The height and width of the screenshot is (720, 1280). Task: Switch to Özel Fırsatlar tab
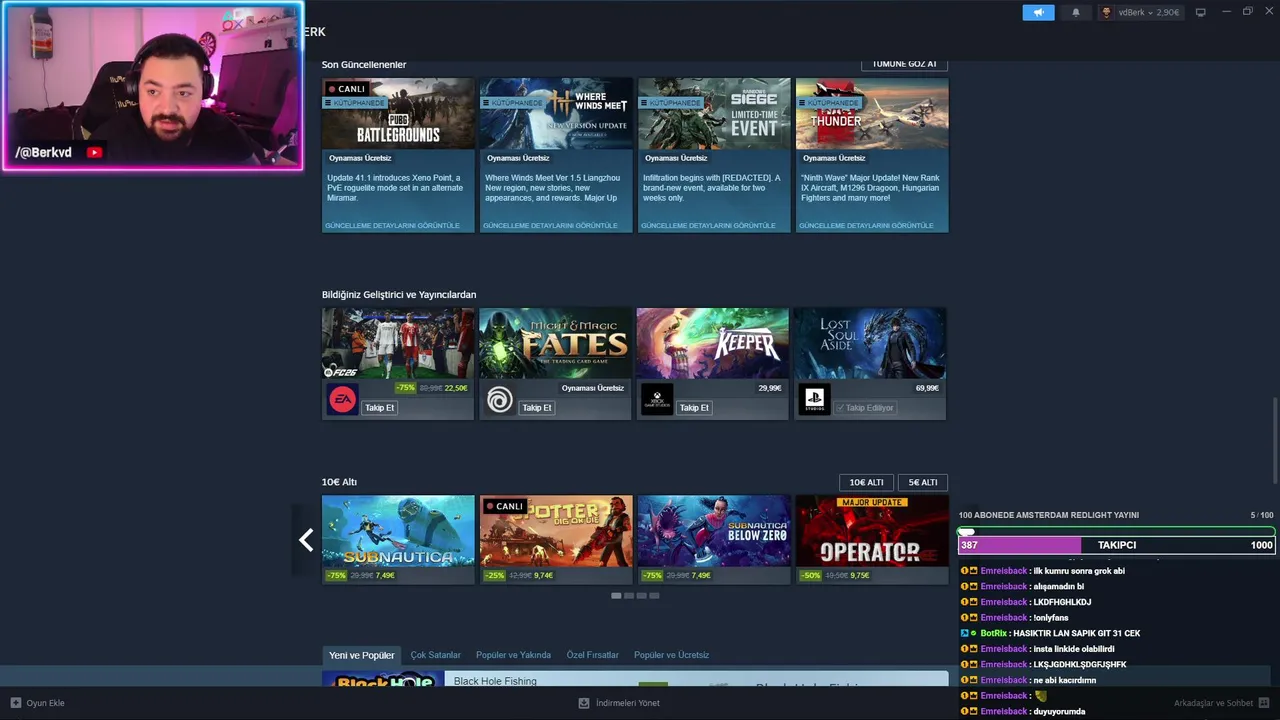[x=593, y=656]
